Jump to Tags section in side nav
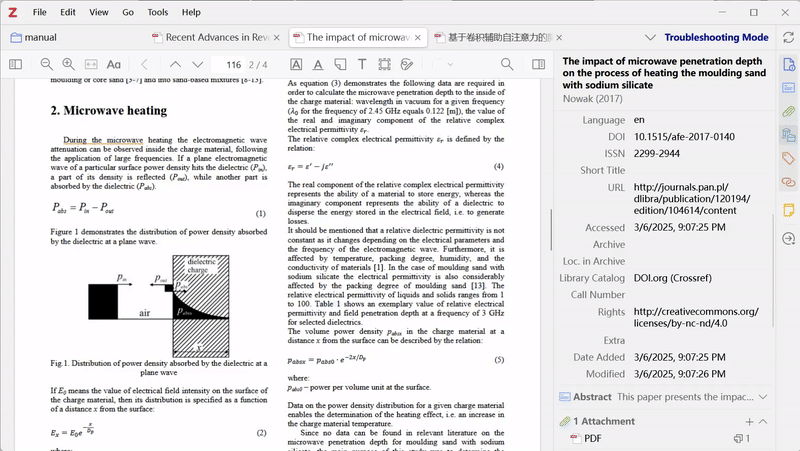 (789, 159)
